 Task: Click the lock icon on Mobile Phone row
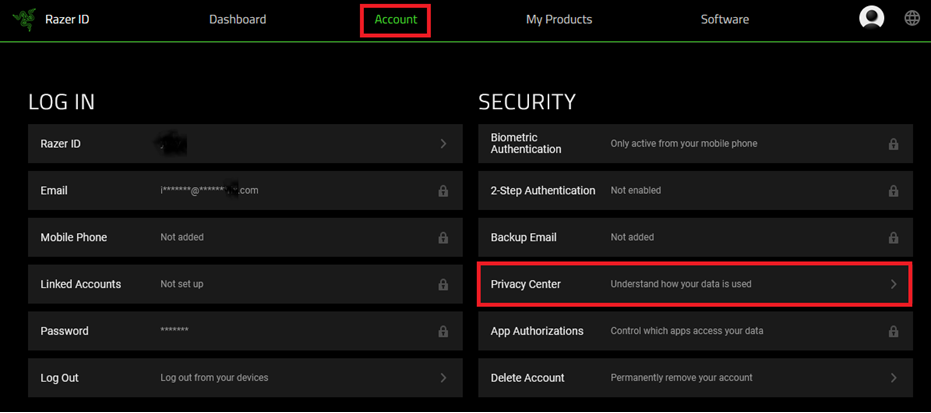[443, 238]
